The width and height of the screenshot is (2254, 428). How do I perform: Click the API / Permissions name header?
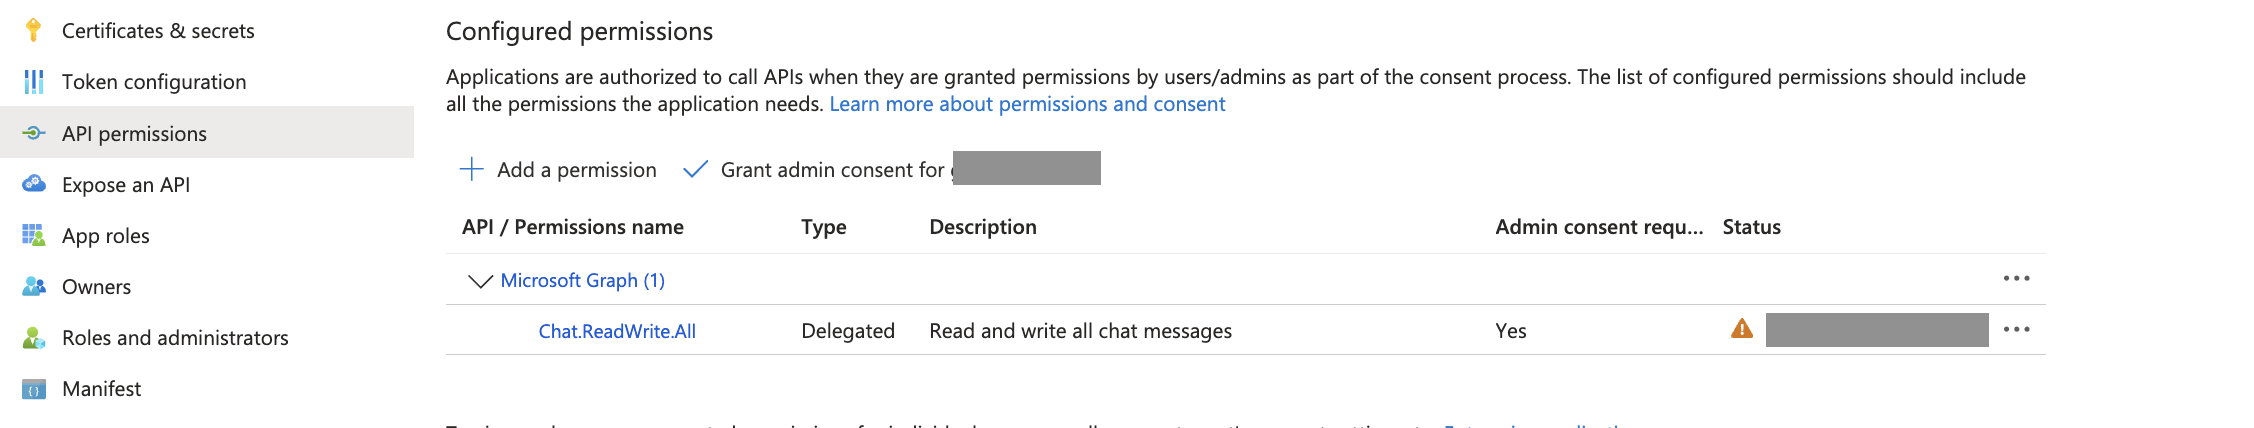(x=573, y=227)
